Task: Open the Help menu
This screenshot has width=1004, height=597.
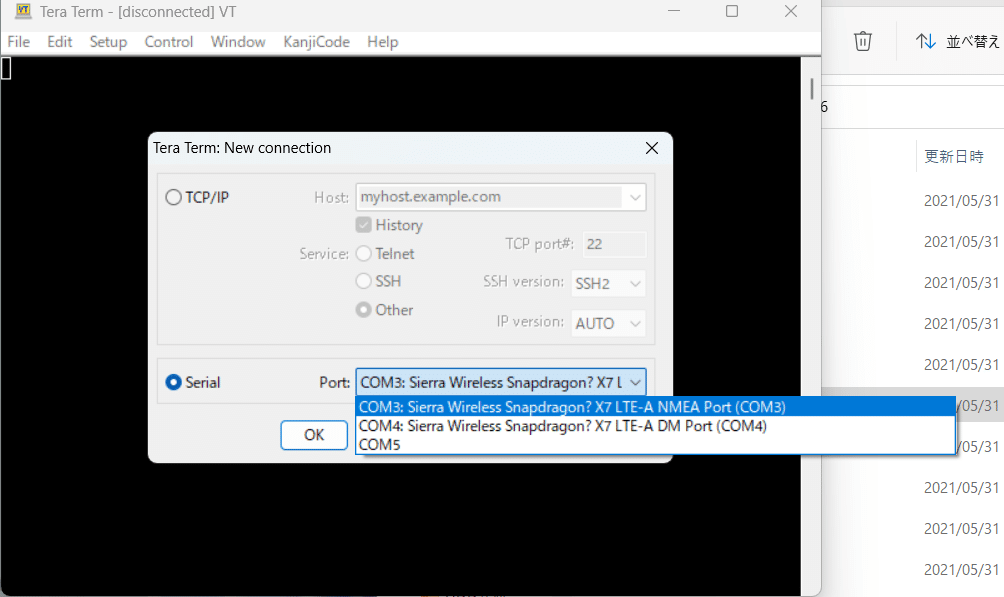Action: click(x=383, y=42)
